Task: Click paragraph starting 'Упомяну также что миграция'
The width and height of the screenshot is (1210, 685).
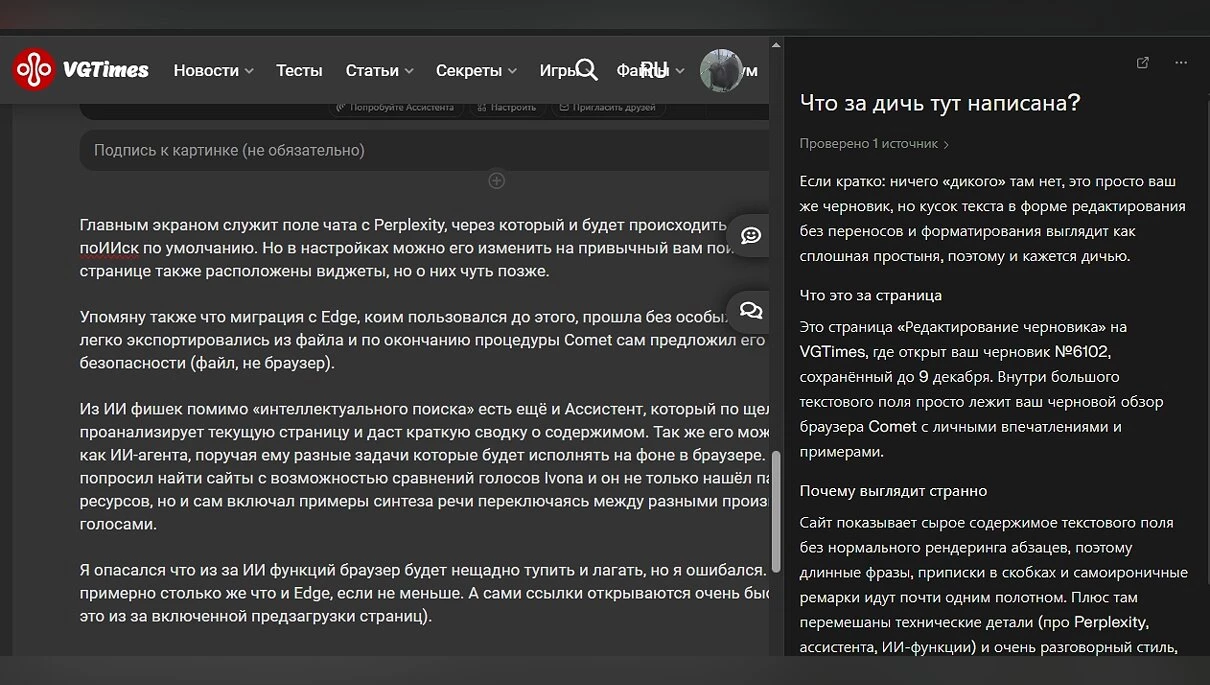Action: (x=424, y=341)
